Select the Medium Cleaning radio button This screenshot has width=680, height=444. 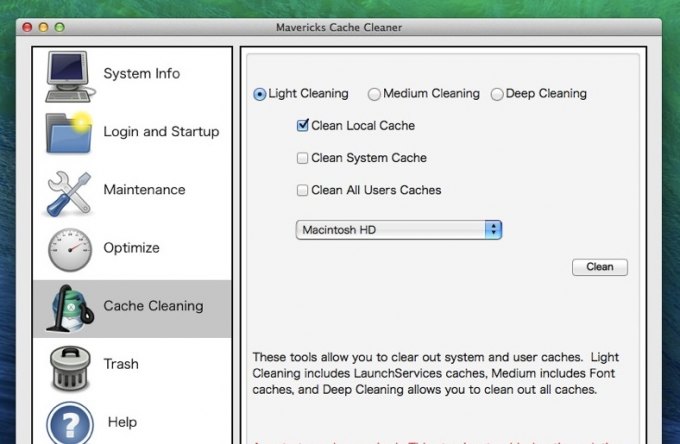point(374,94)
